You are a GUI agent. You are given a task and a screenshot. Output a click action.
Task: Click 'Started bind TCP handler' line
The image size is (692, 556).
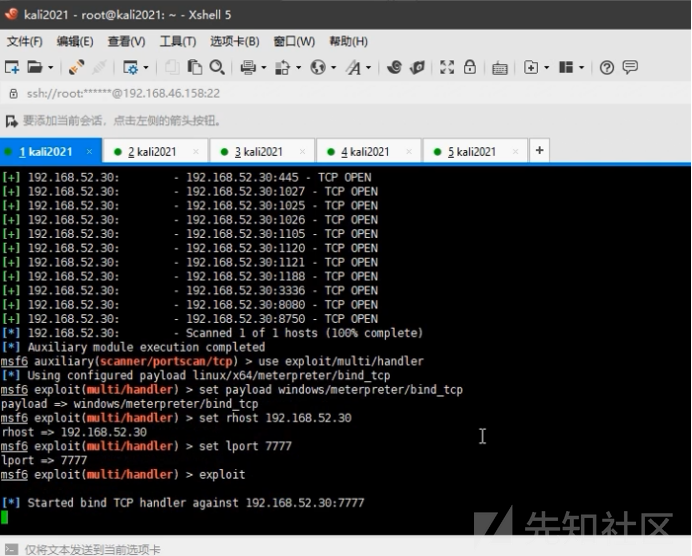[x=183, y=503]
